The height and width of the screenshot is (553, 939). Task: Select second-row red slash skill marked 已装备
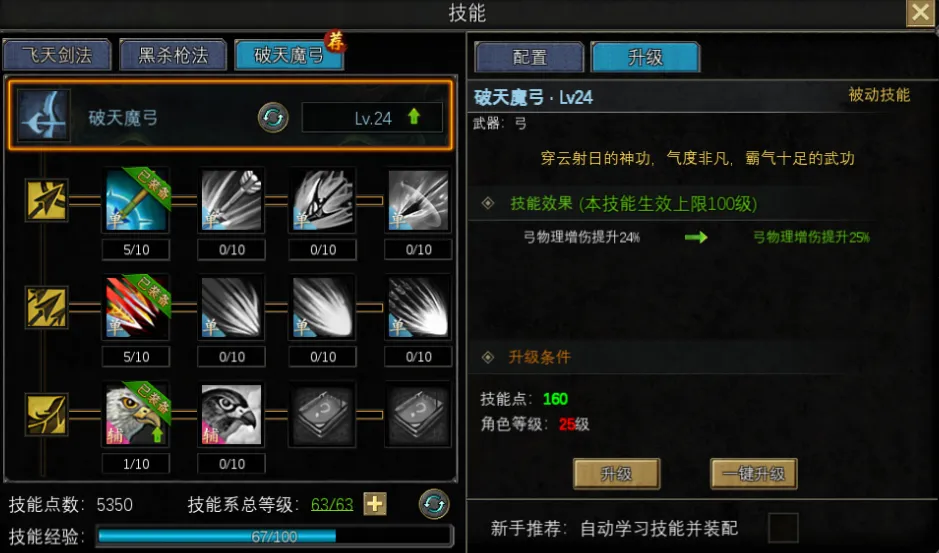tap(137, 307)
